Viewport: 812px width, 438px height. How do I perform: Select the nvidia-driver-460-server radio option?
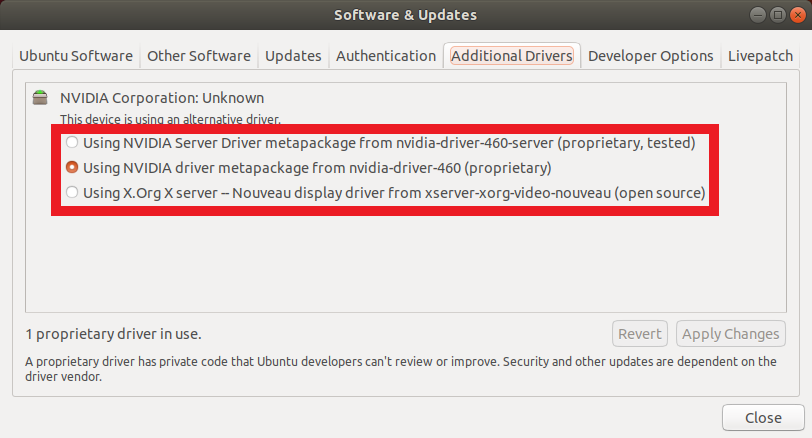(x=72, y=143)
